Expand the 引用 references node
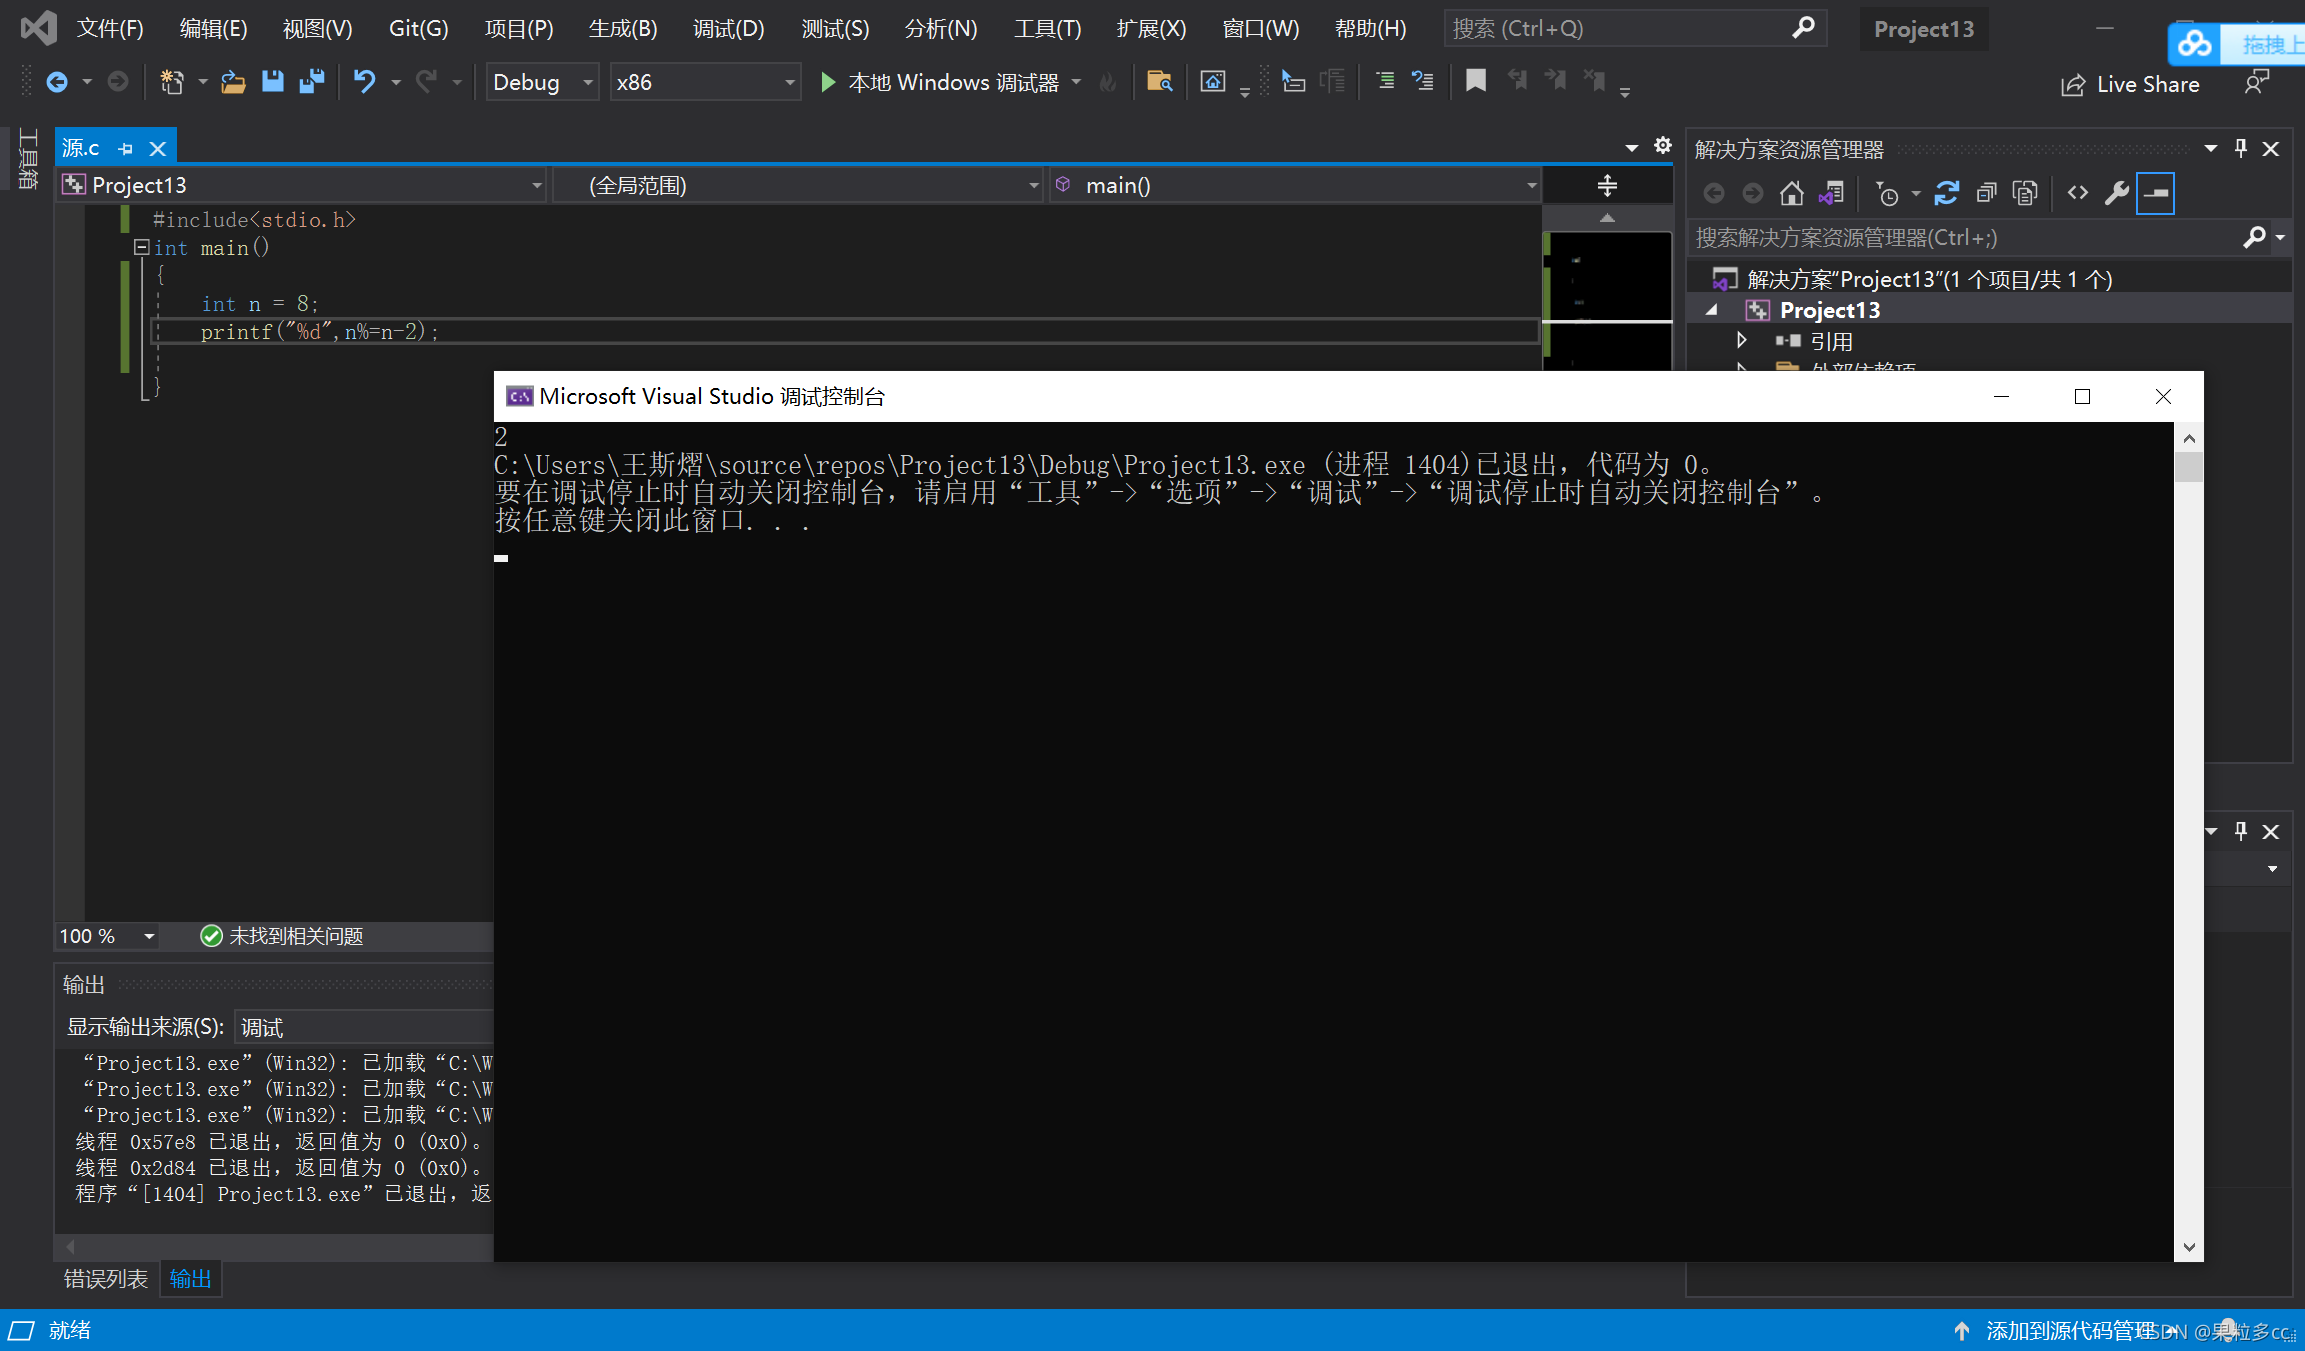The height and width of the screenshot is (1351, 2305). point(1741,341)
